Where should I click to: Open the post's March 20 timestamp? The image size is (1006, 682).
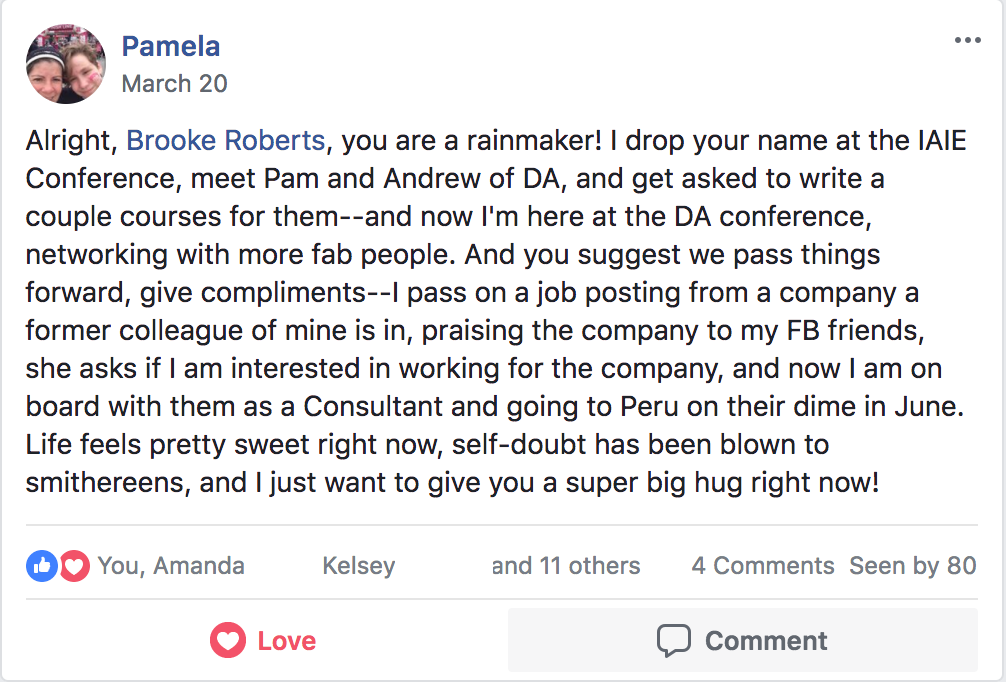click(174, 84)
